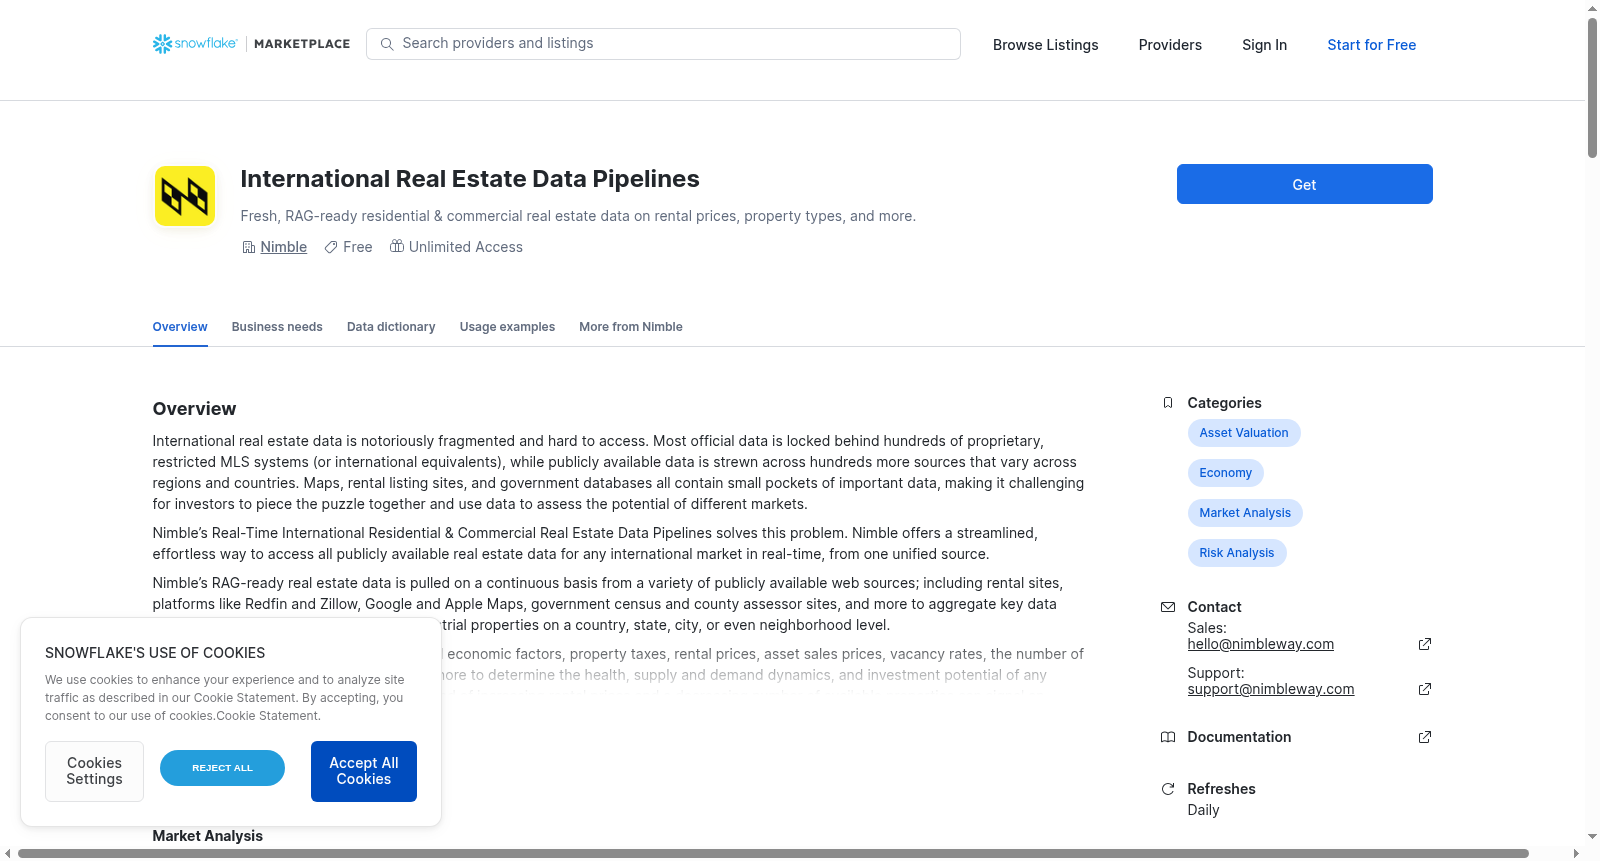The width and height of the screenshot is (1600, 861).
Task: Click the building icon beside Nimble
Action: tap(249, 247)
